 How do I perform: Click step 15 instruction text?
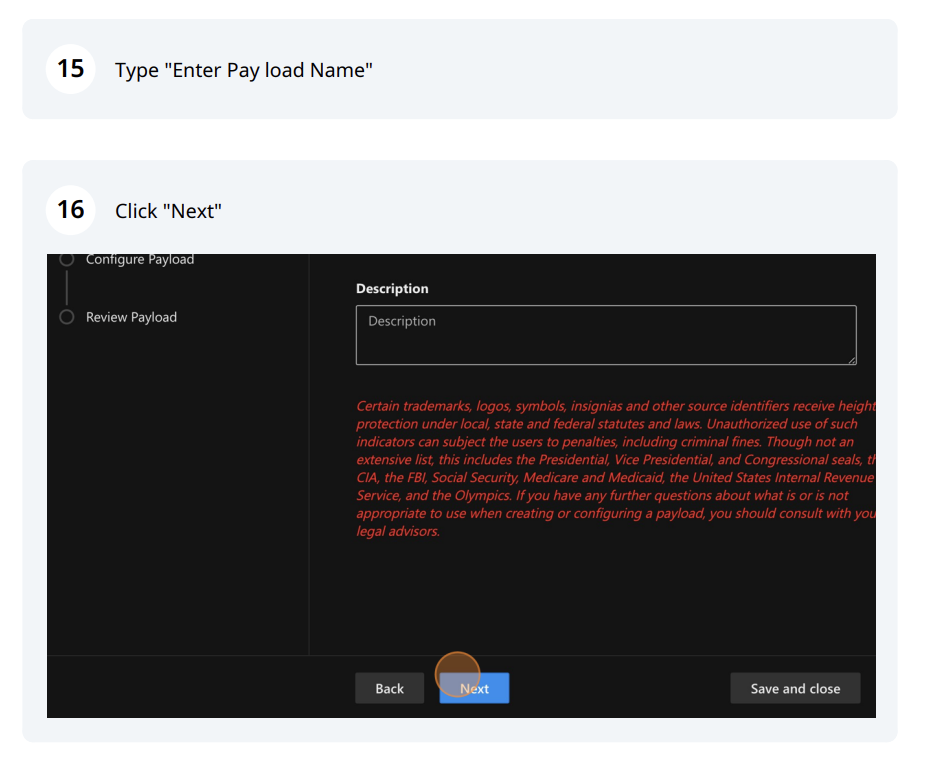point(246,71)
